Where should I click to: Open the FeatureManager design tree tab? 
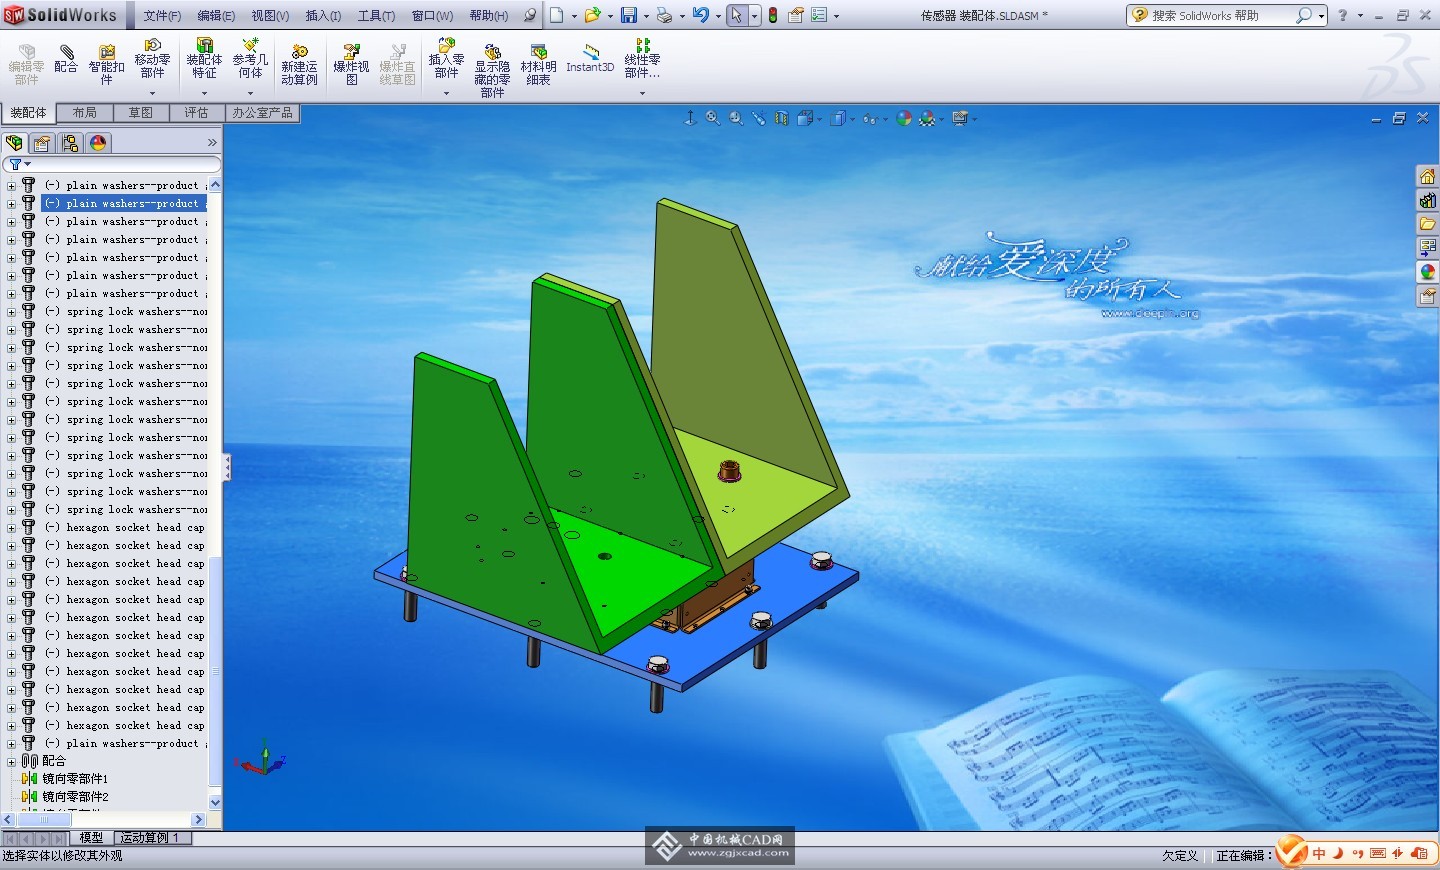[x=15, y=143]
